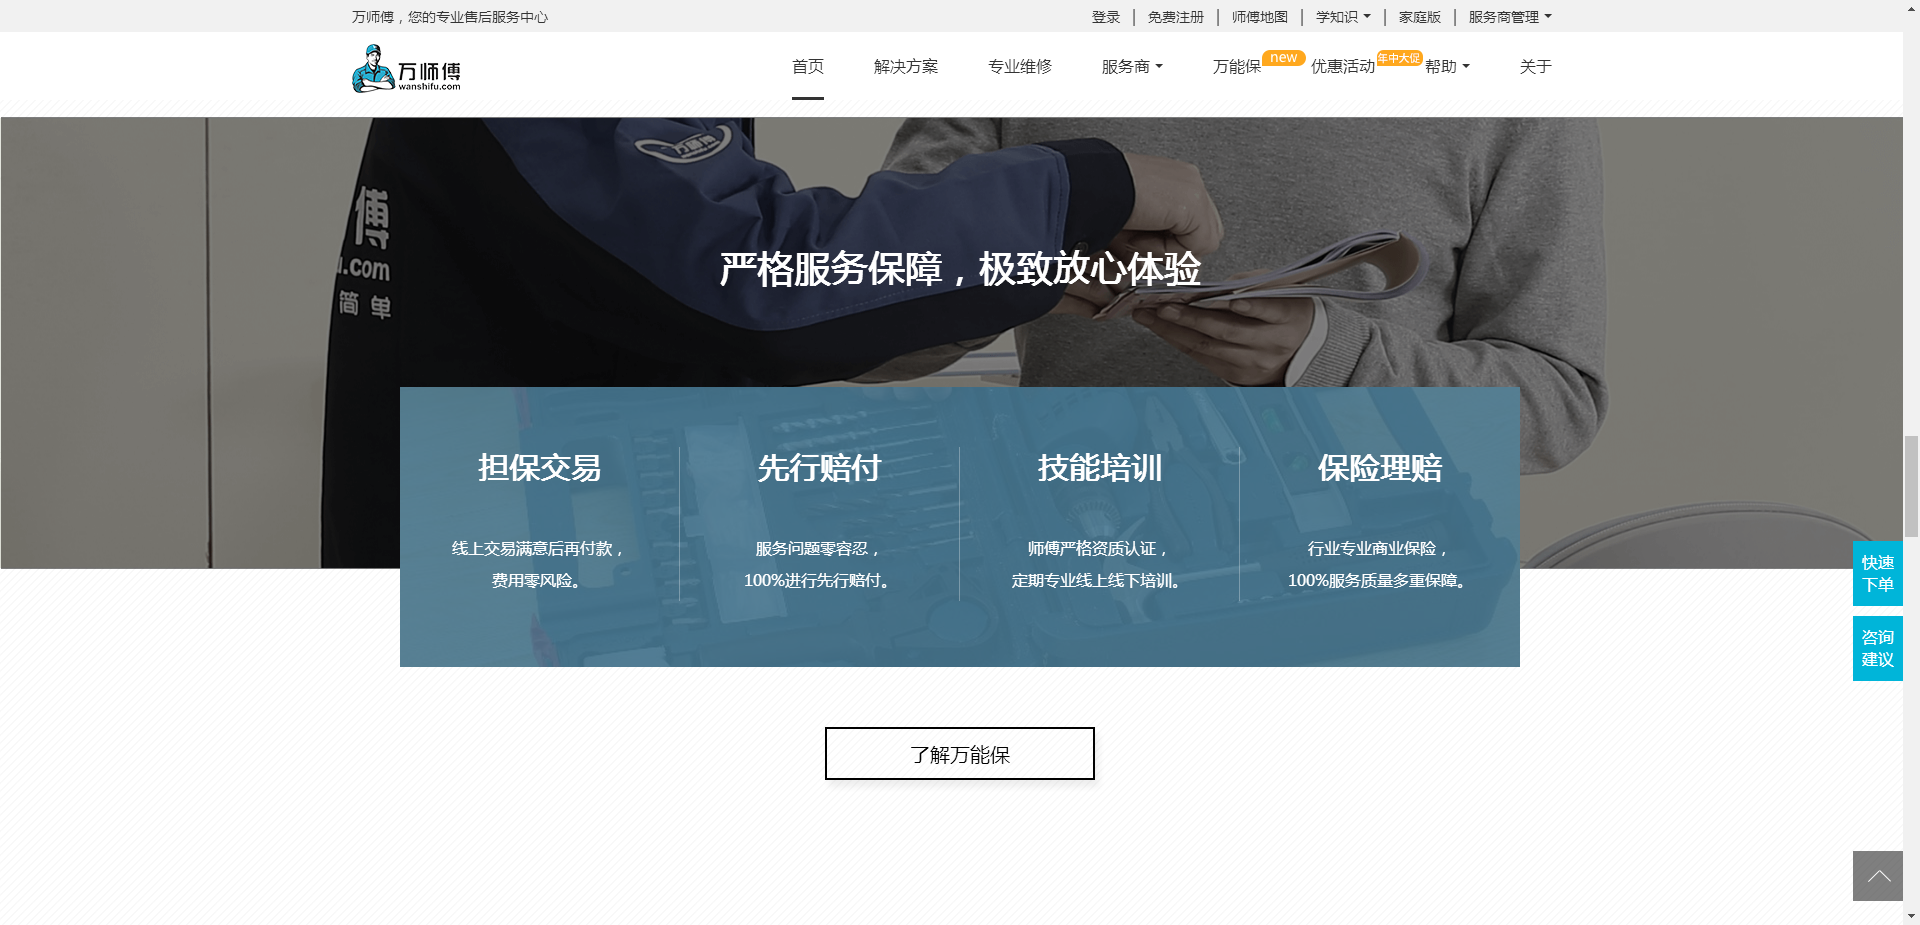Open the 学知识 dropdown in top bar
Viewport: 1920px width, 925px height.
click(x=1342, y=17)
